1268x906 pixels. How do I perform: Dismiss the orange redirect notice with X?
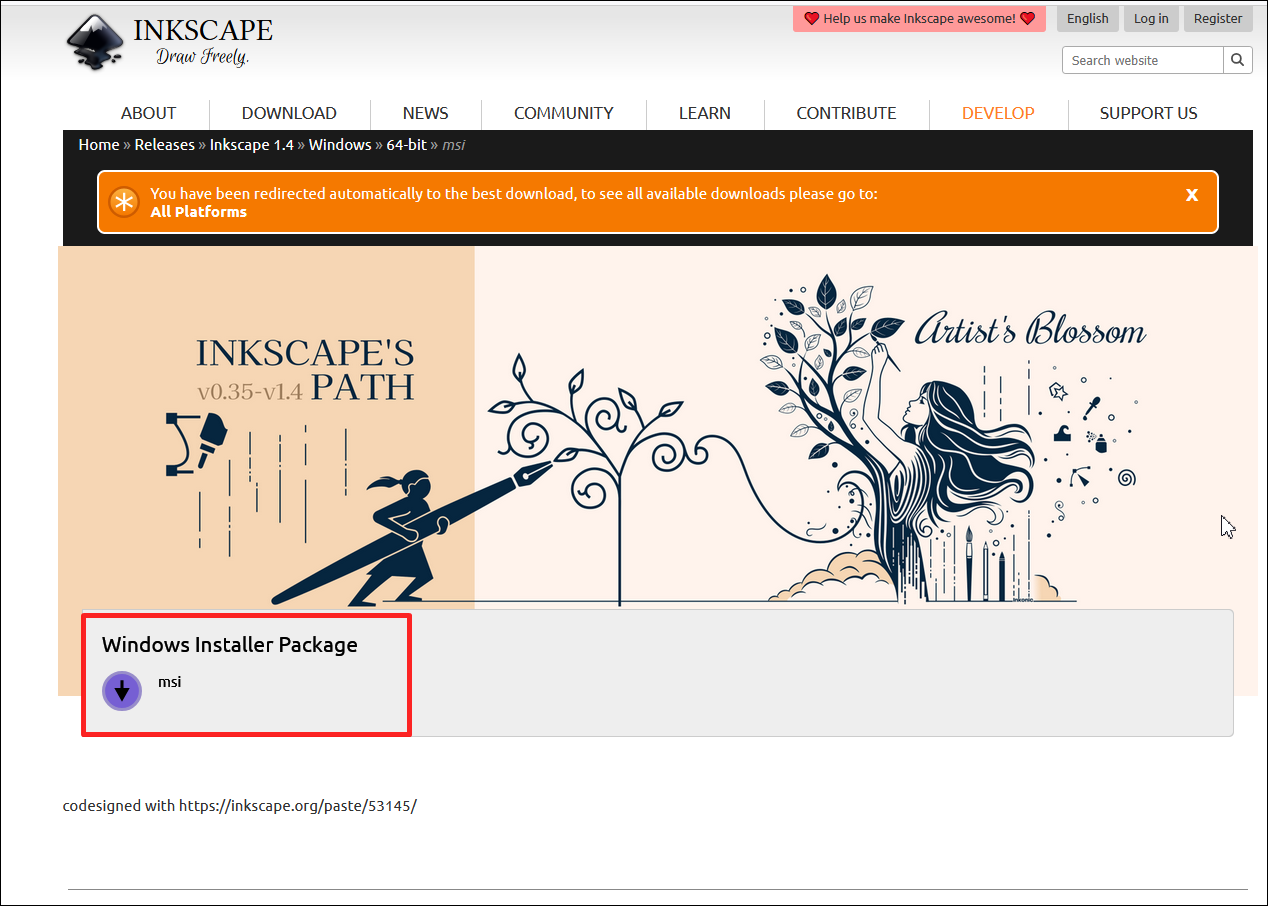coord(1192,195)
